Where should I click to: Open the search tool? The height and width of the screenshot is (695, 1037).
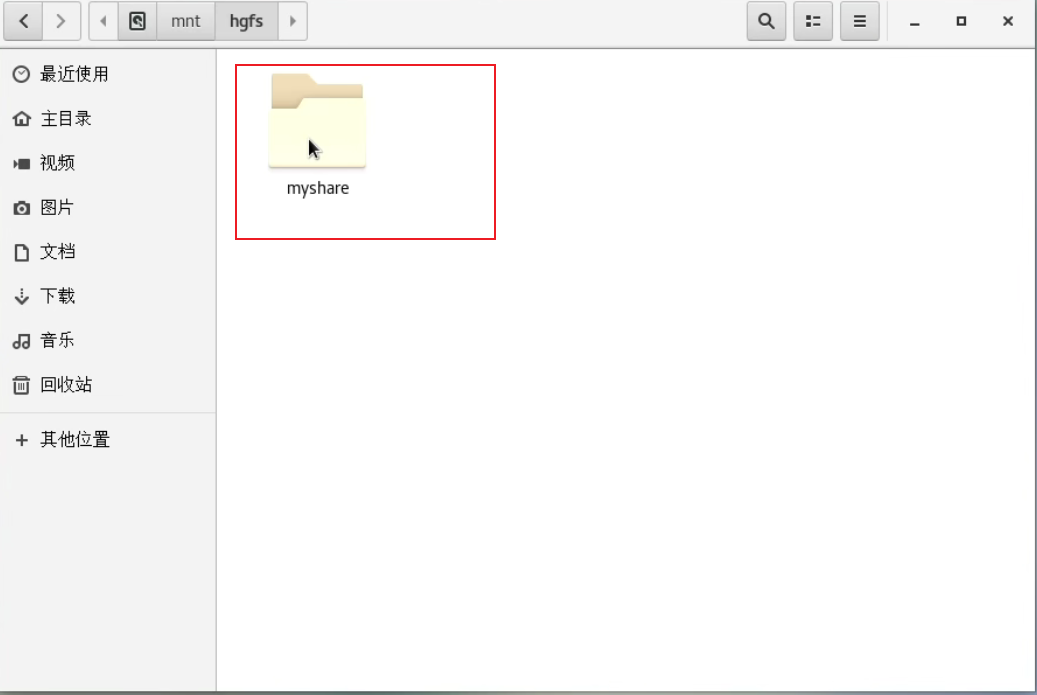pos(767,21)
